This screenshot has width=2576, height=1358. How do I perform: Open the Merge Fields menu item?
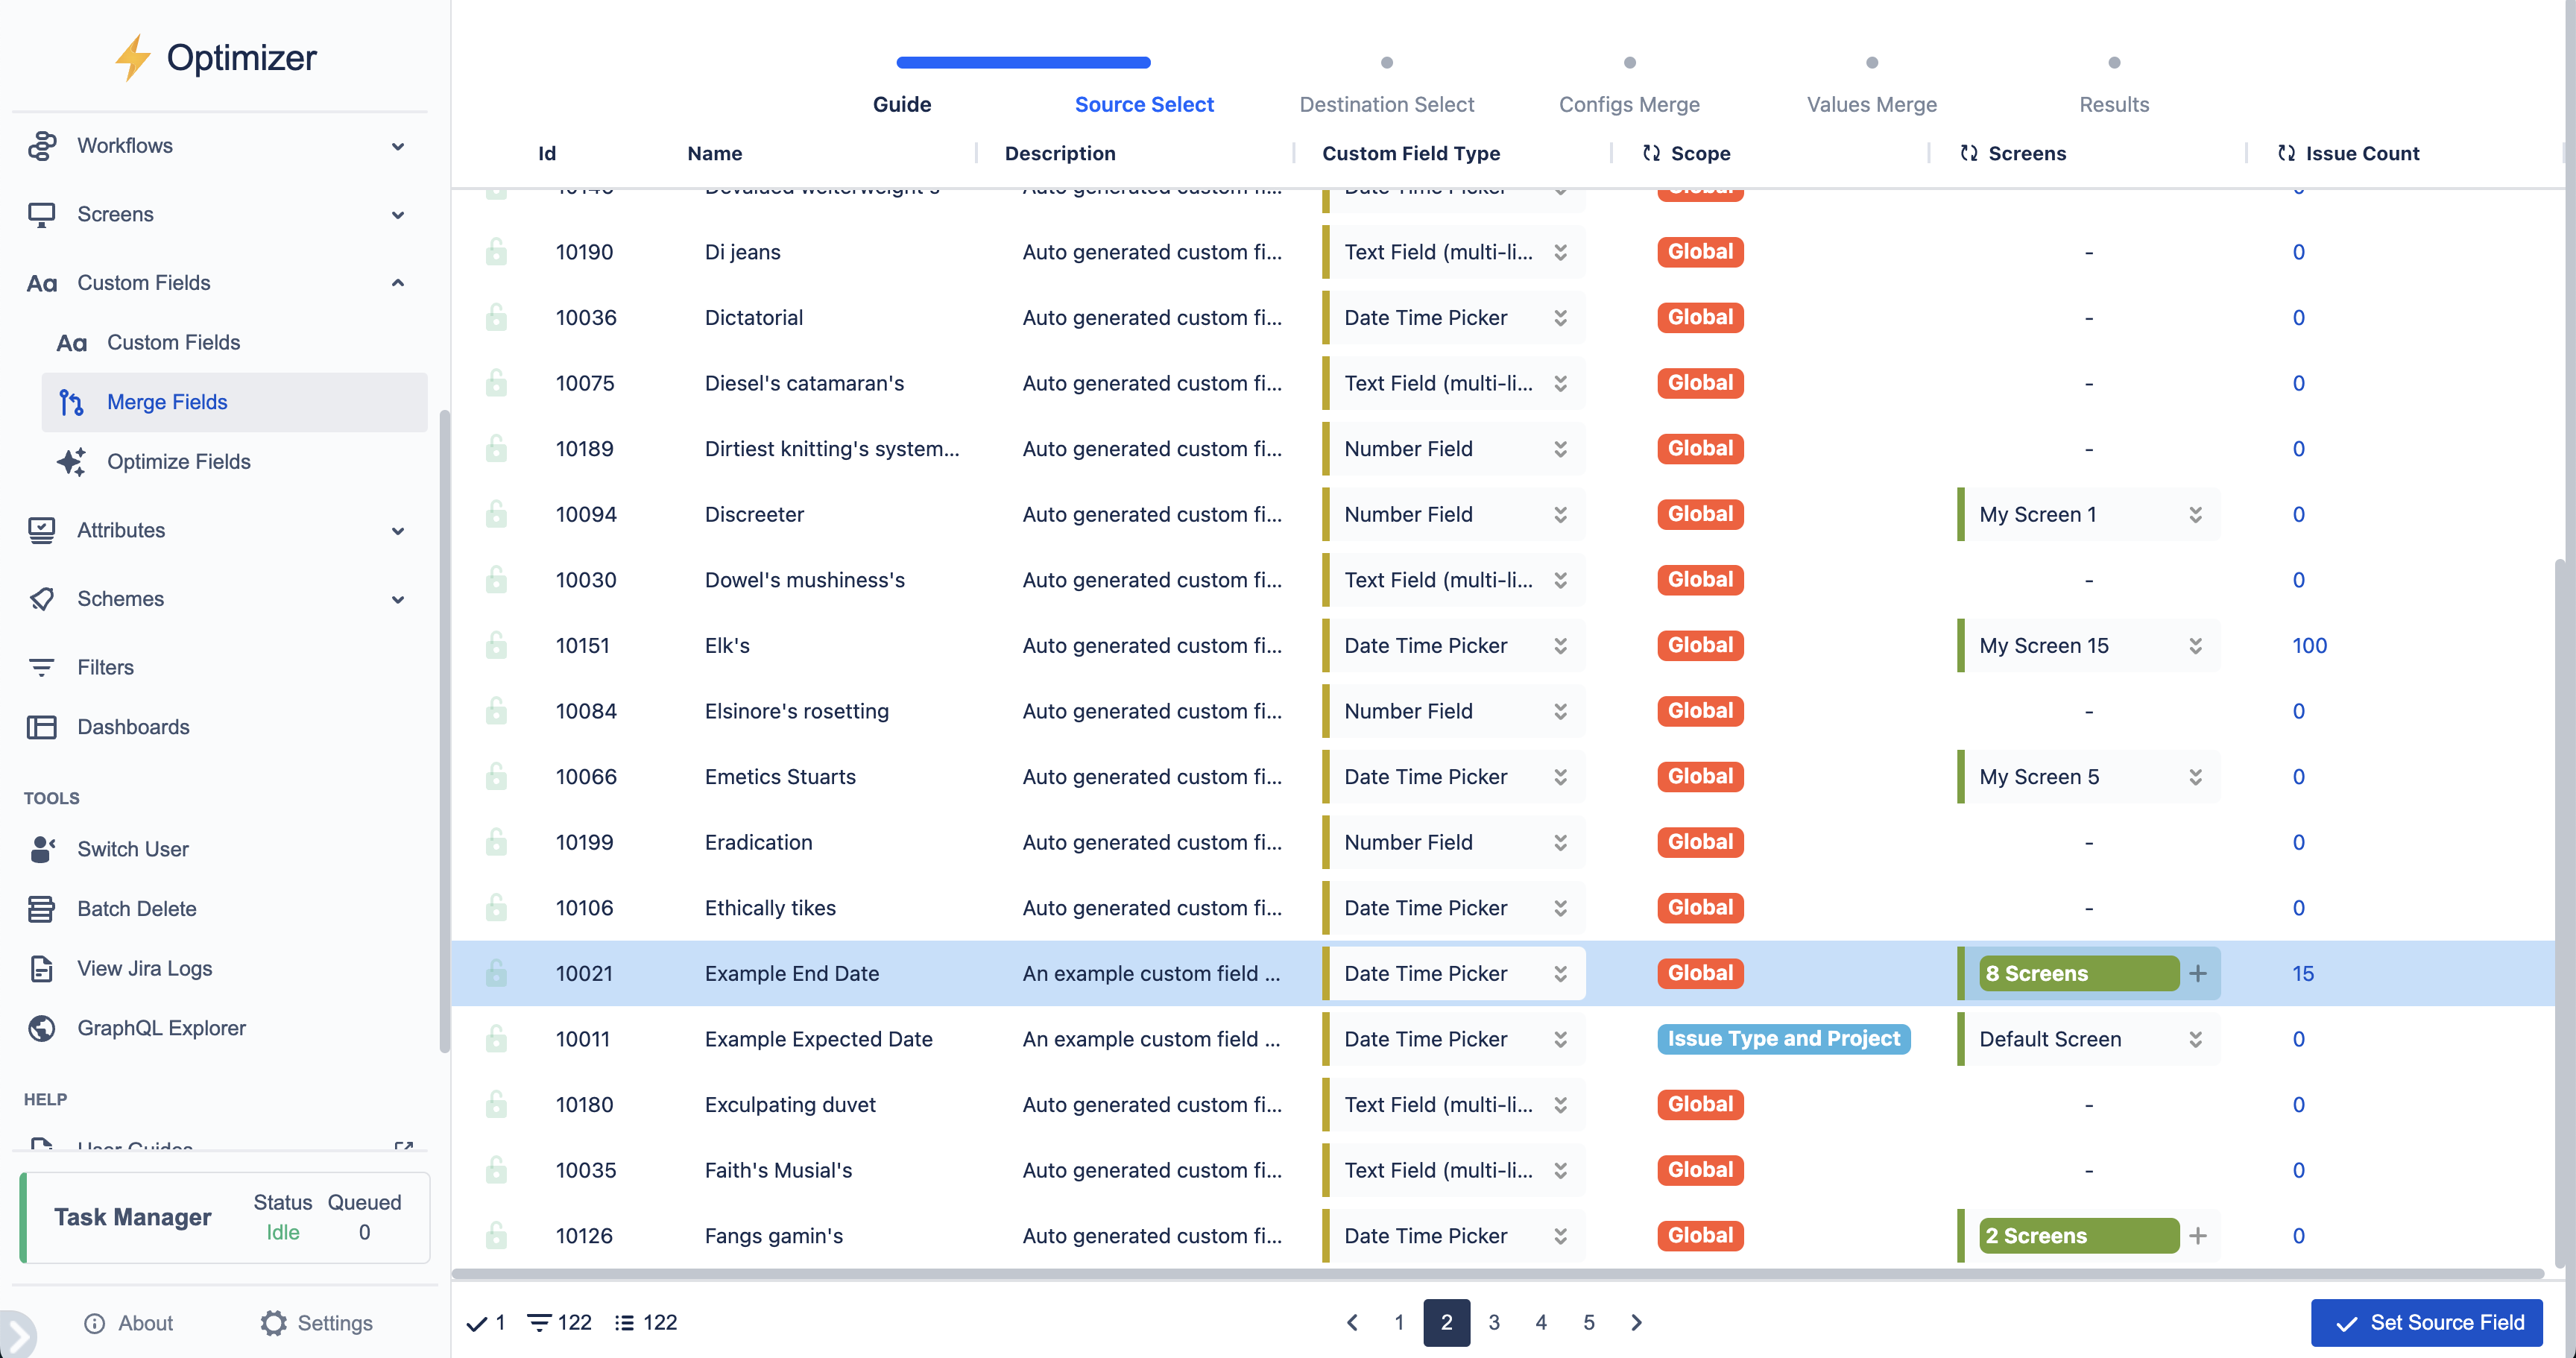pos(167,402)
